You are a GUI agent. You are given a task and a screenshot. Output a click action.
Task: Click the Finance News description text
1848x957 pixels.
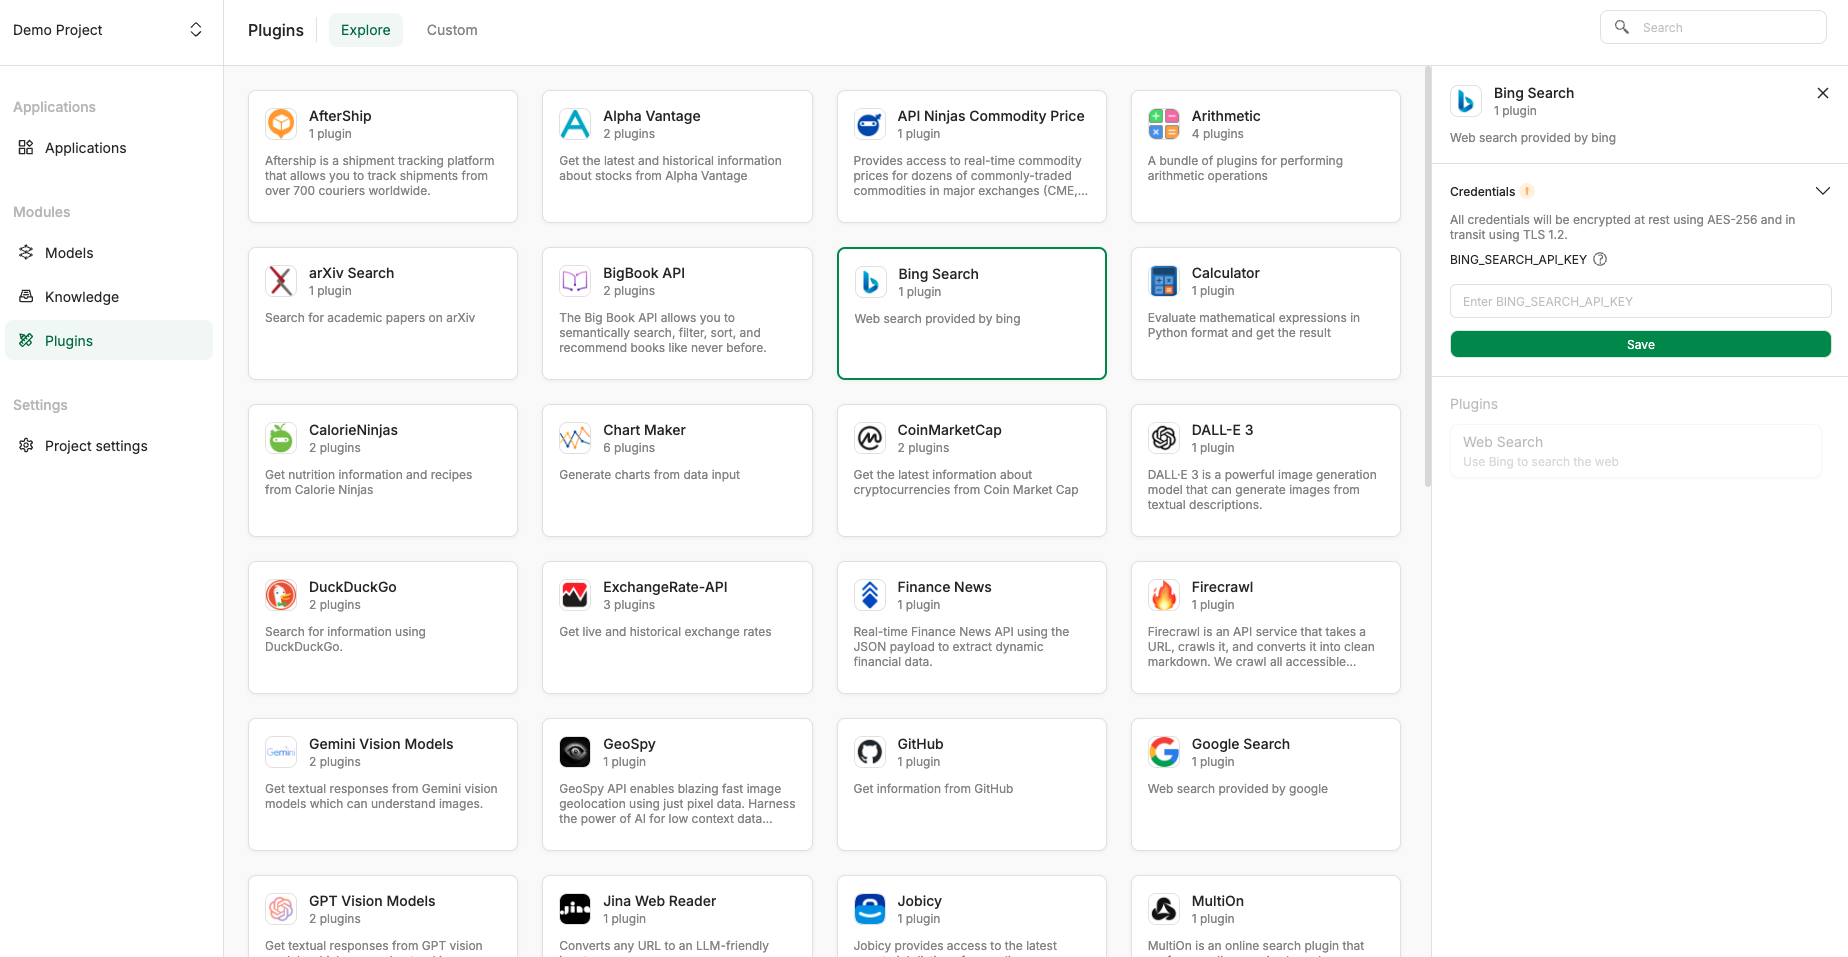pos(961,647)
